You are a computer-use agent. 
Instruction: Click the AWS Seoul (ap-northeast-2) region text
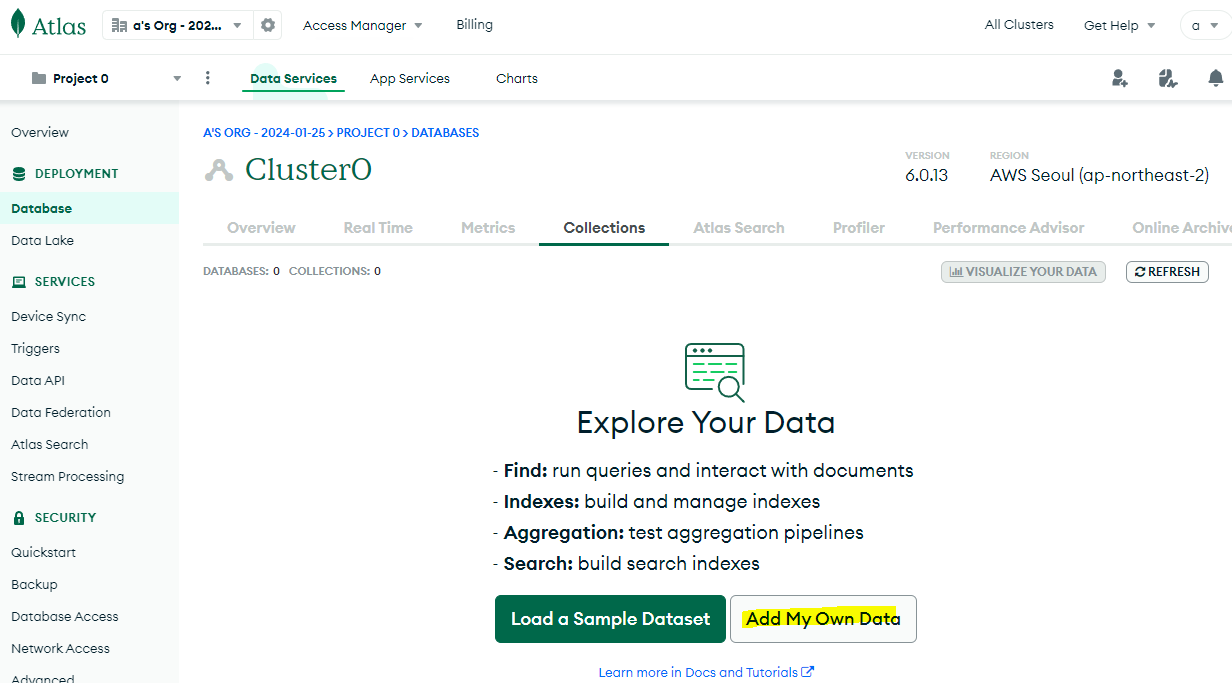click(x=1099, y=175)
